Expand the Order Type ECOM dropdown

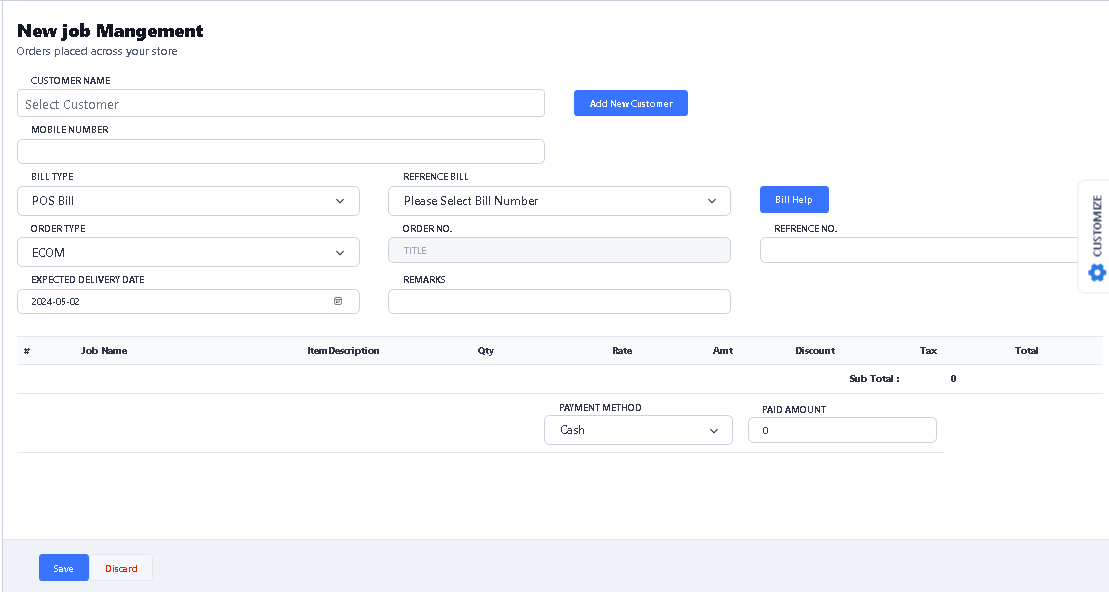[x=188, y=253]
